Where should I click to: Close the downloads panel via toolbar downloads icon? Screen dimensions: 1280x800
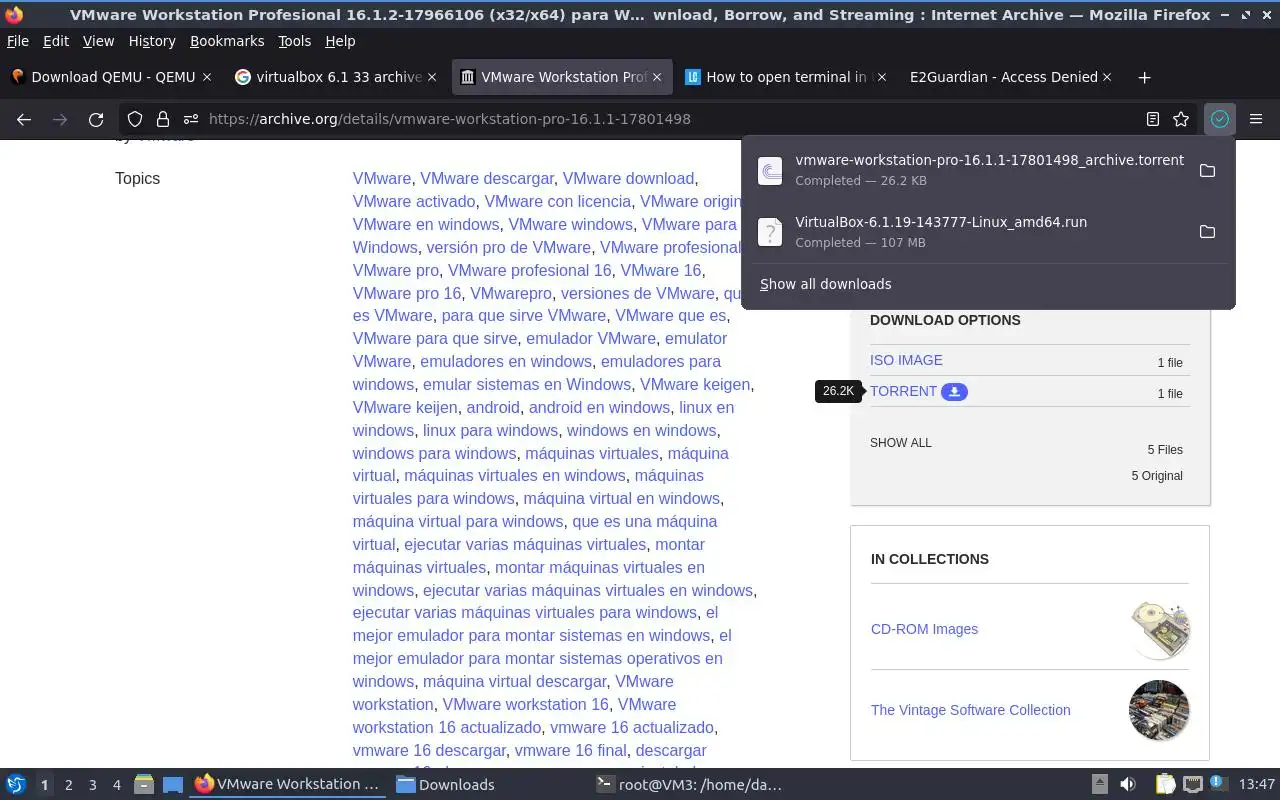[1220, 119]
